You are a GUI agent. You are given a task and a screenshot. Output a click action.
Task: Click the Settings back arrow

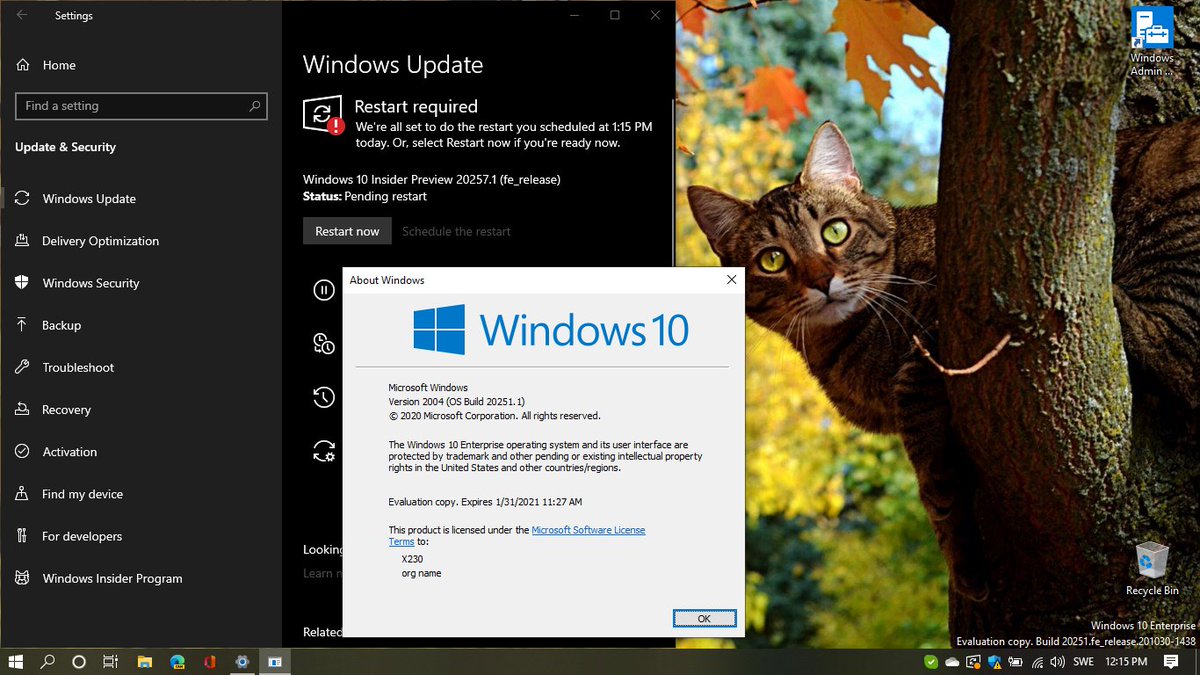pyautogui.click(x=22, y=15)
